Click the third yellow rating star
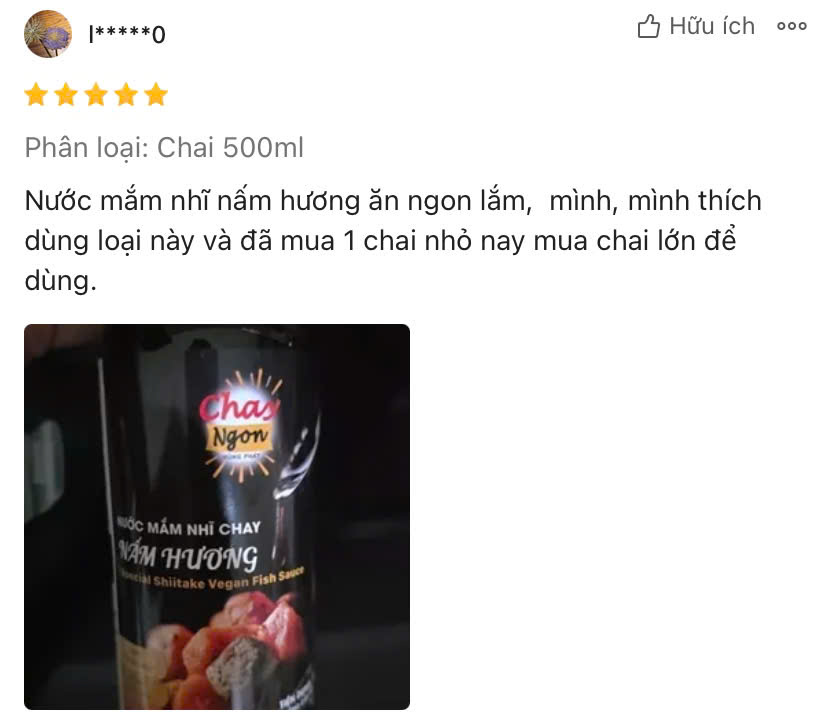The height and width of the screenshot is (725, 828). pos(97,95)
